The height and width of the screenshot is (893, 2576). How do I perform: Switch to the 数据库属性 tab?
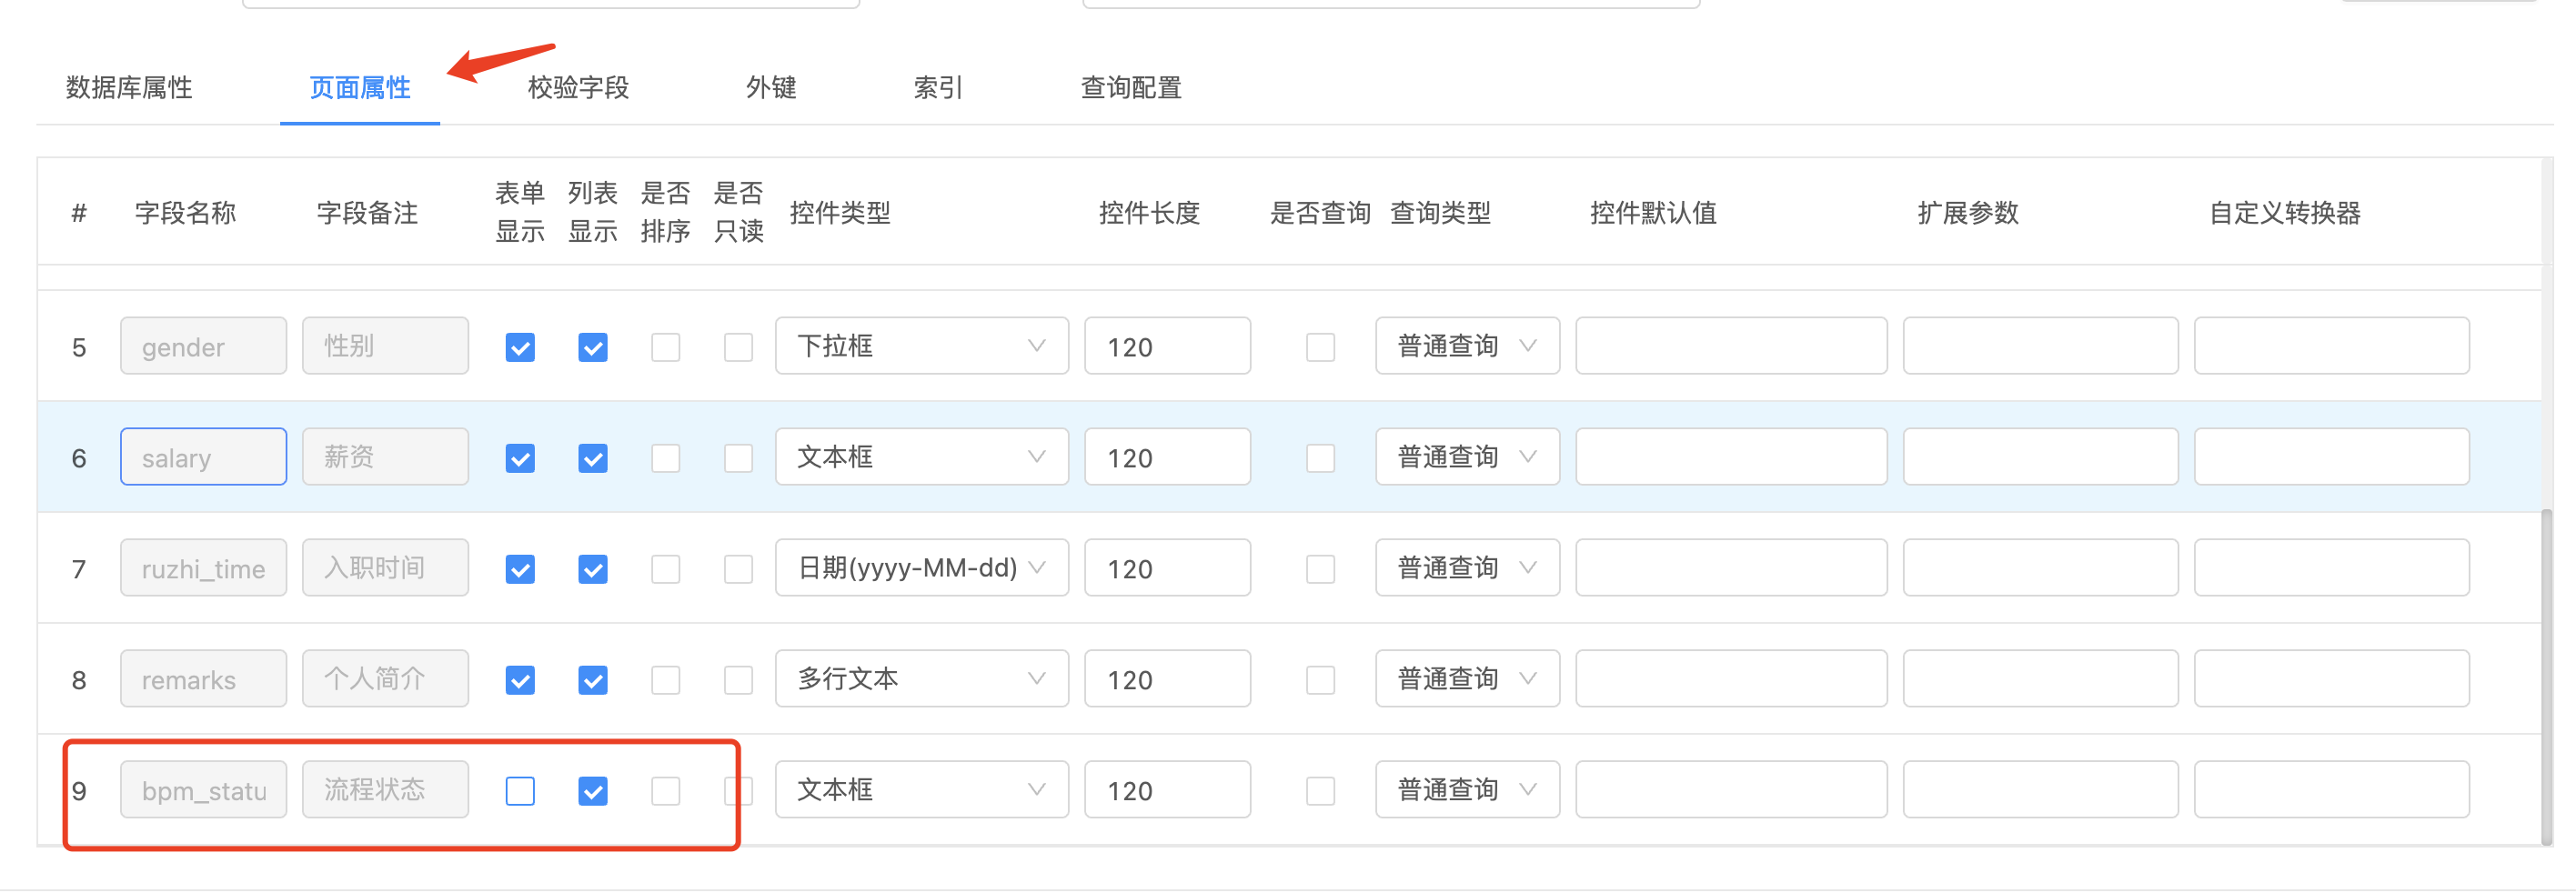pyautogui.click(x=129, y=88)
